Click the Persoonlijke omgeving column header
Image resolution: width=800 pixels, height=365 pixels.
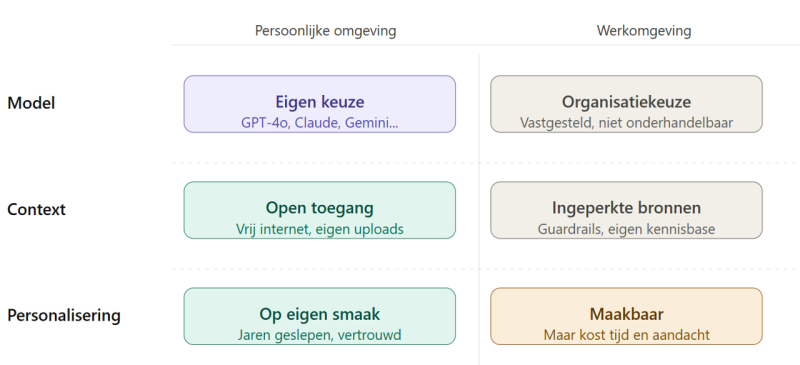(326, 31)
